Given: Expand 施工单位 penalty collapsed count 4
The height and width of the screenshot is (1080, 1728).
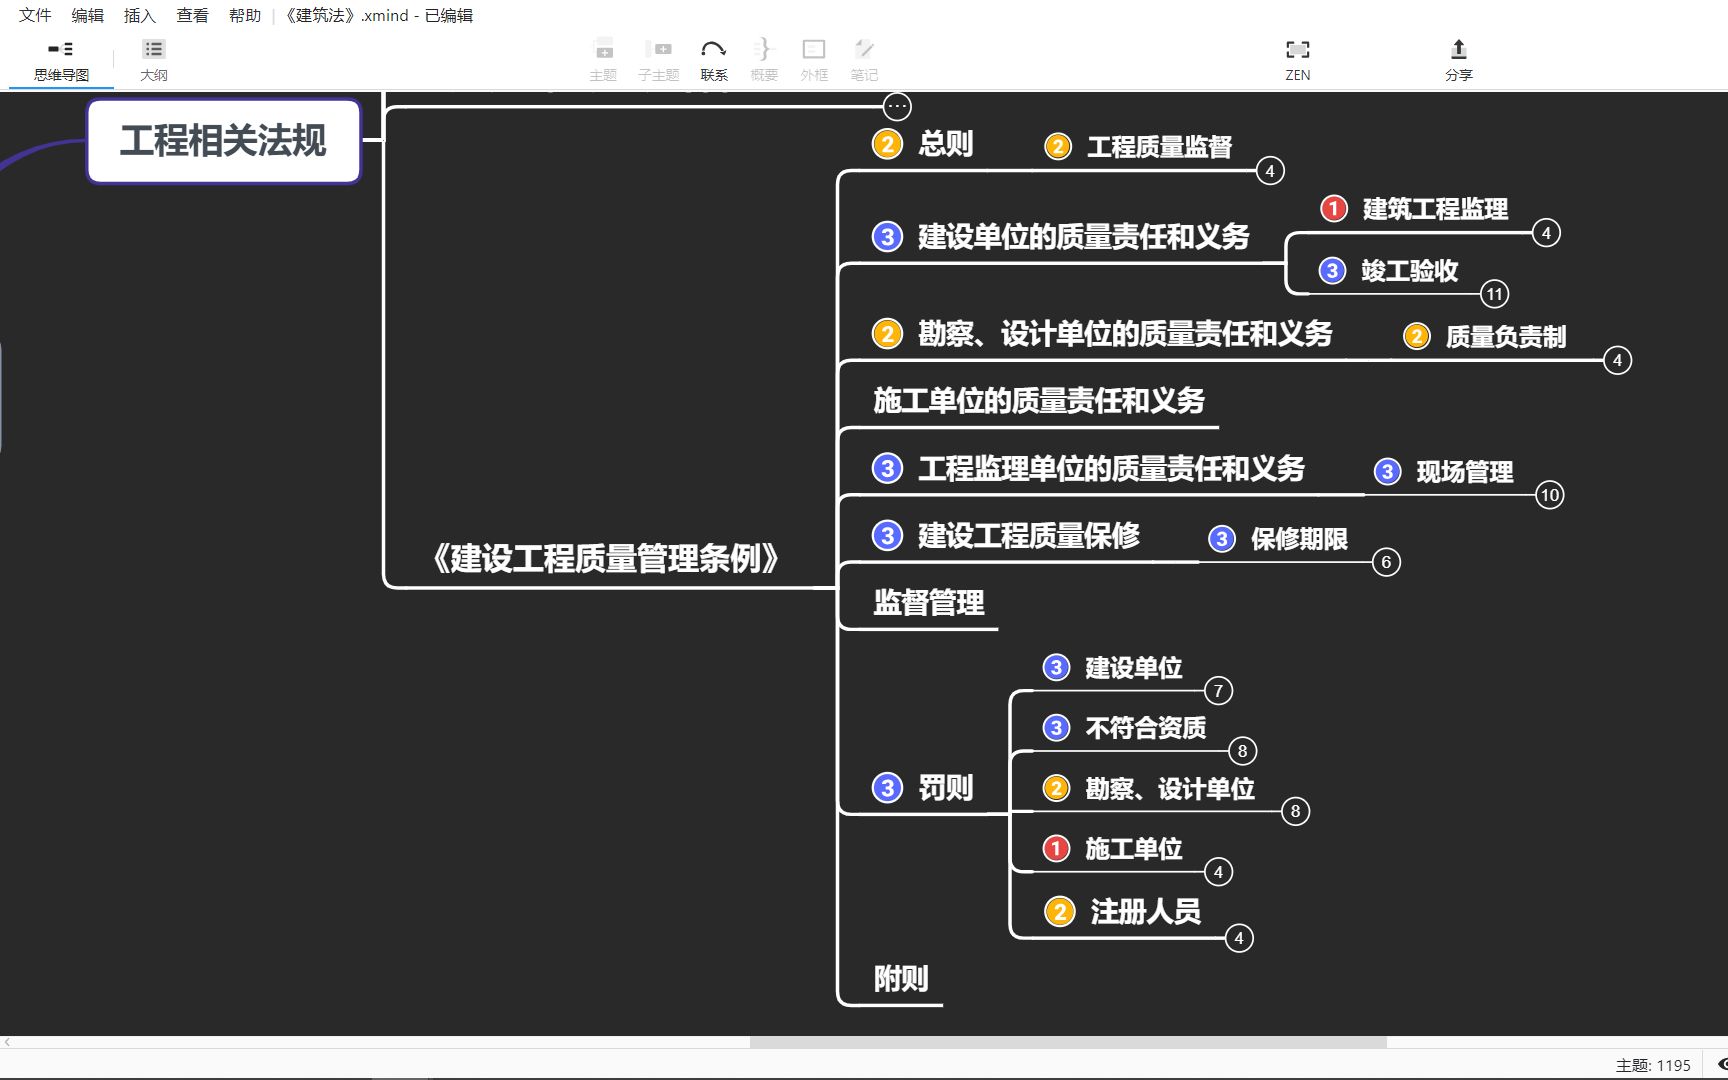Looking at the screenshot, I should pos(1218,872).
